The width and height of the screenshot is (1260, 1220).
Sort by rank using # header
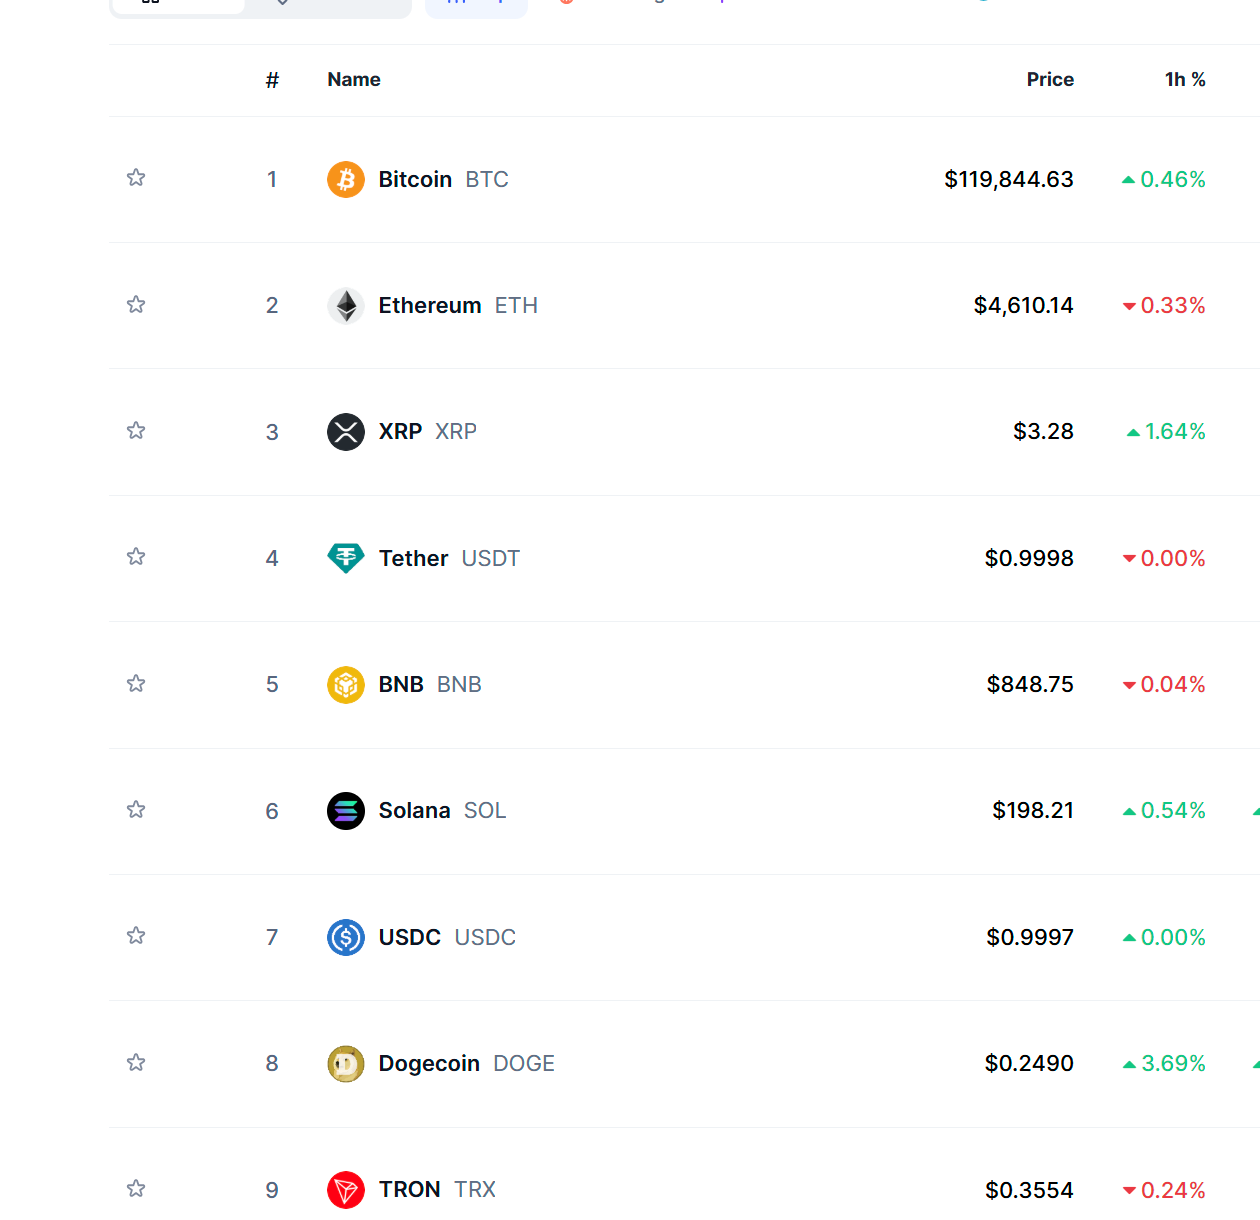(x=272, y=80)
